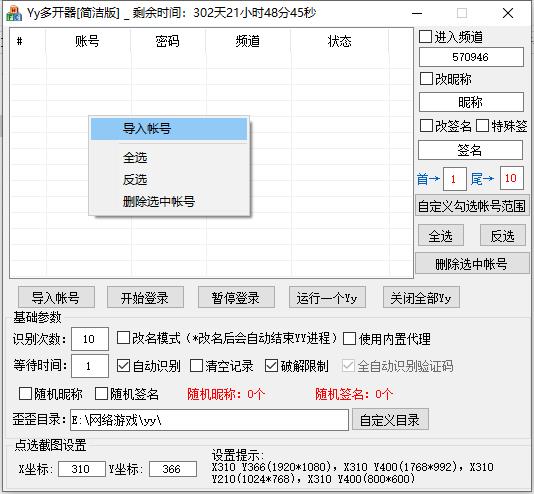Open 自定义目录 folder picker button
Viewport: 534px width, 494px height.
390,419
